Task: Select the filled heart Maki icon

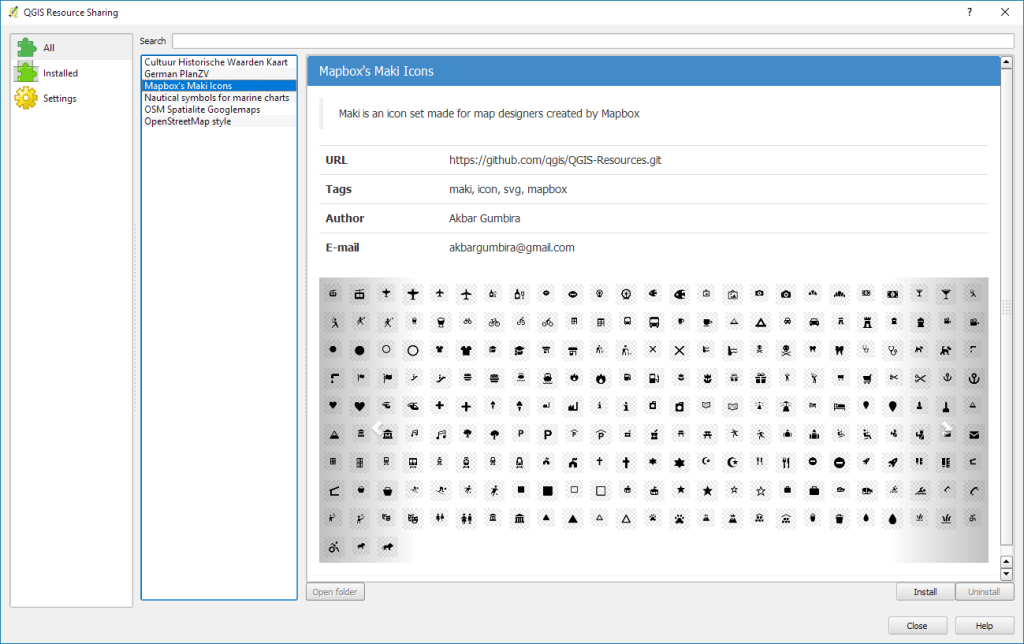Action: click(x=359, y=405)
